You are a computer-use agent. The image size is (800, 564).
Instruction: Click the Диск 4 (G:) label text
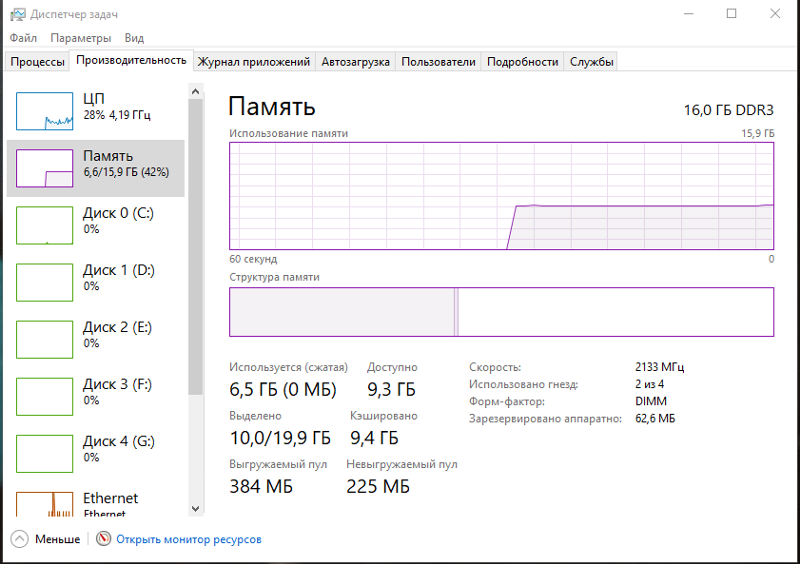(119, 441)
